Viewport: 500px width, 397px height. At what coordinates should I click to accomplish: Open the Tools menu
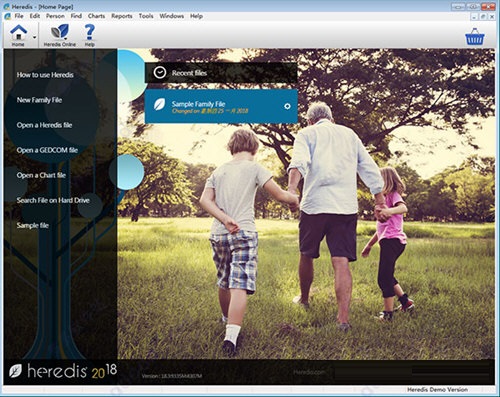pyautogui.click(x=146, y=16)
